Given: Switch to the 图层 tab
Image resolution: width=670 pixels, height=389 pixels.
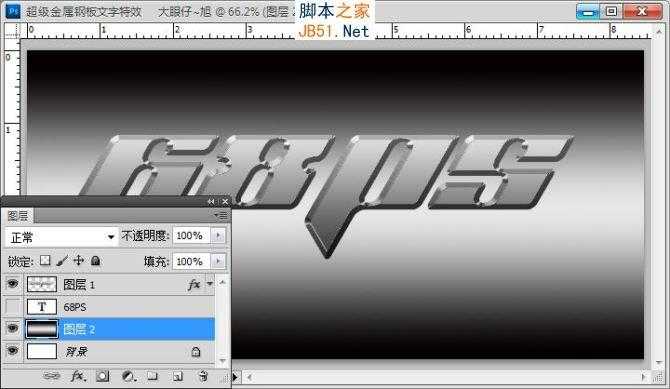Looking at the screenshot, I should [x=18, y=216].
